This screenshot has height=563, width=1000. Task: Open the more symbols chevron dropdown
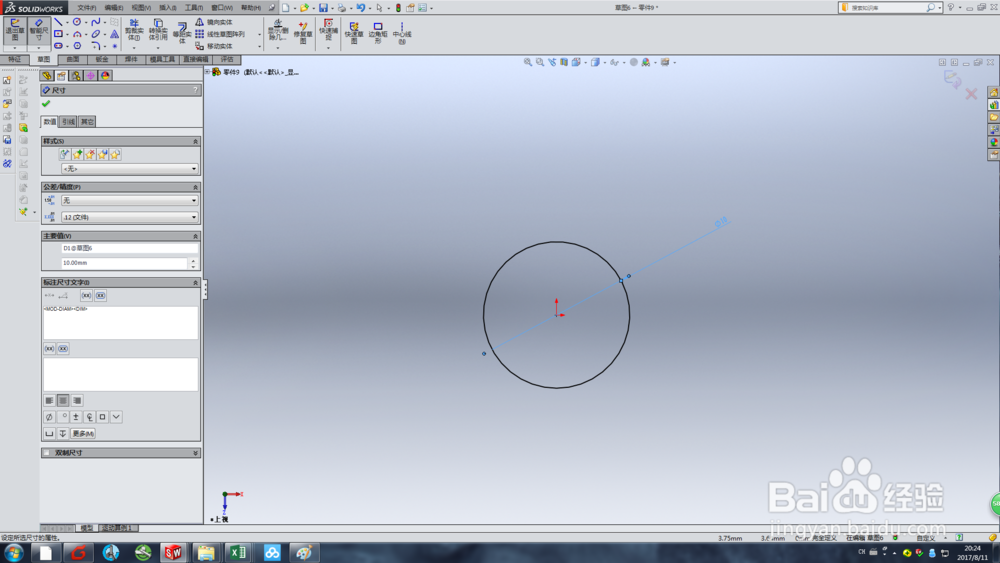coord(116,417)
